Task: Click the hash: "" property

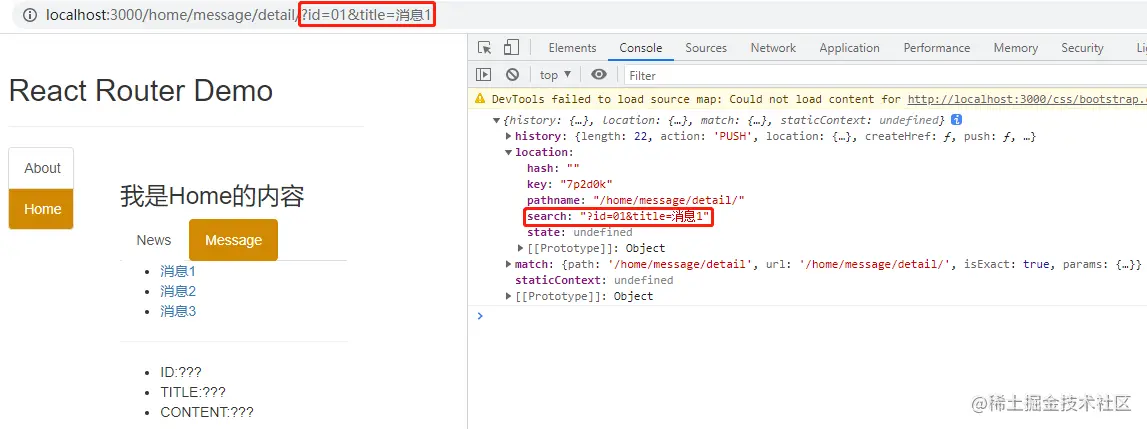Action: (x=553, y=168)
